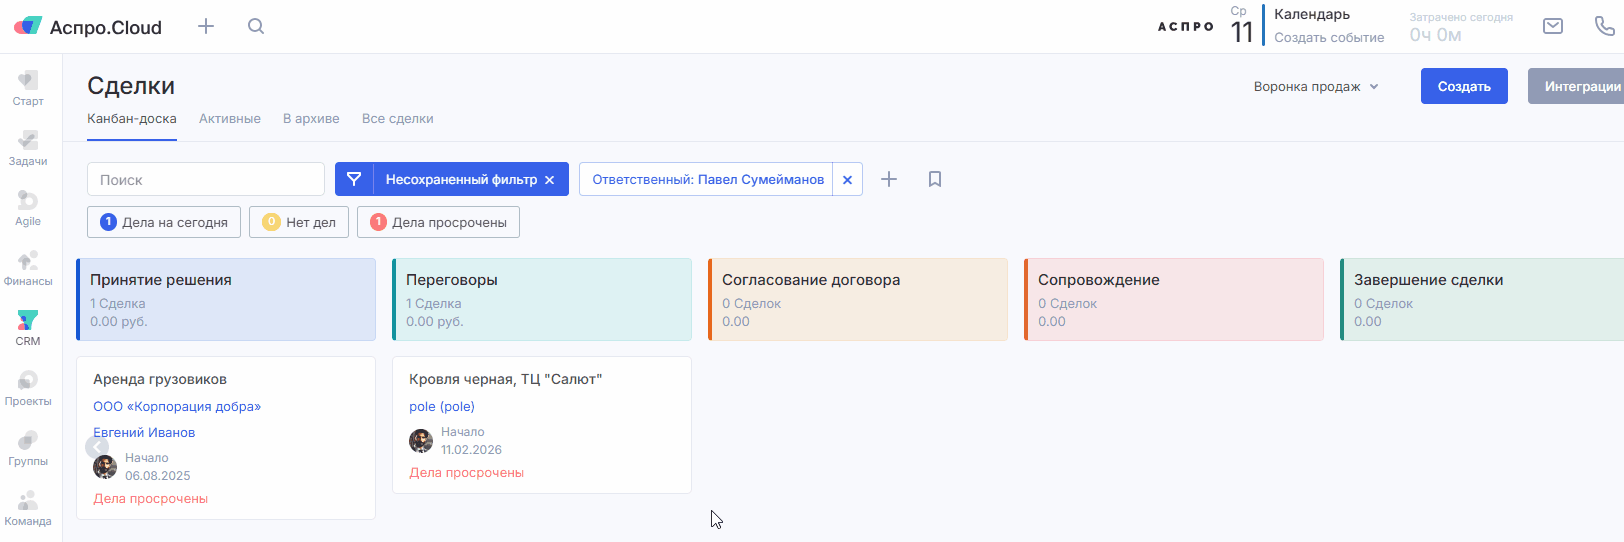Open the CRM section in sidebar
Image resolution: width=1624 pixels, height=542 pixels.
point(28,327)
